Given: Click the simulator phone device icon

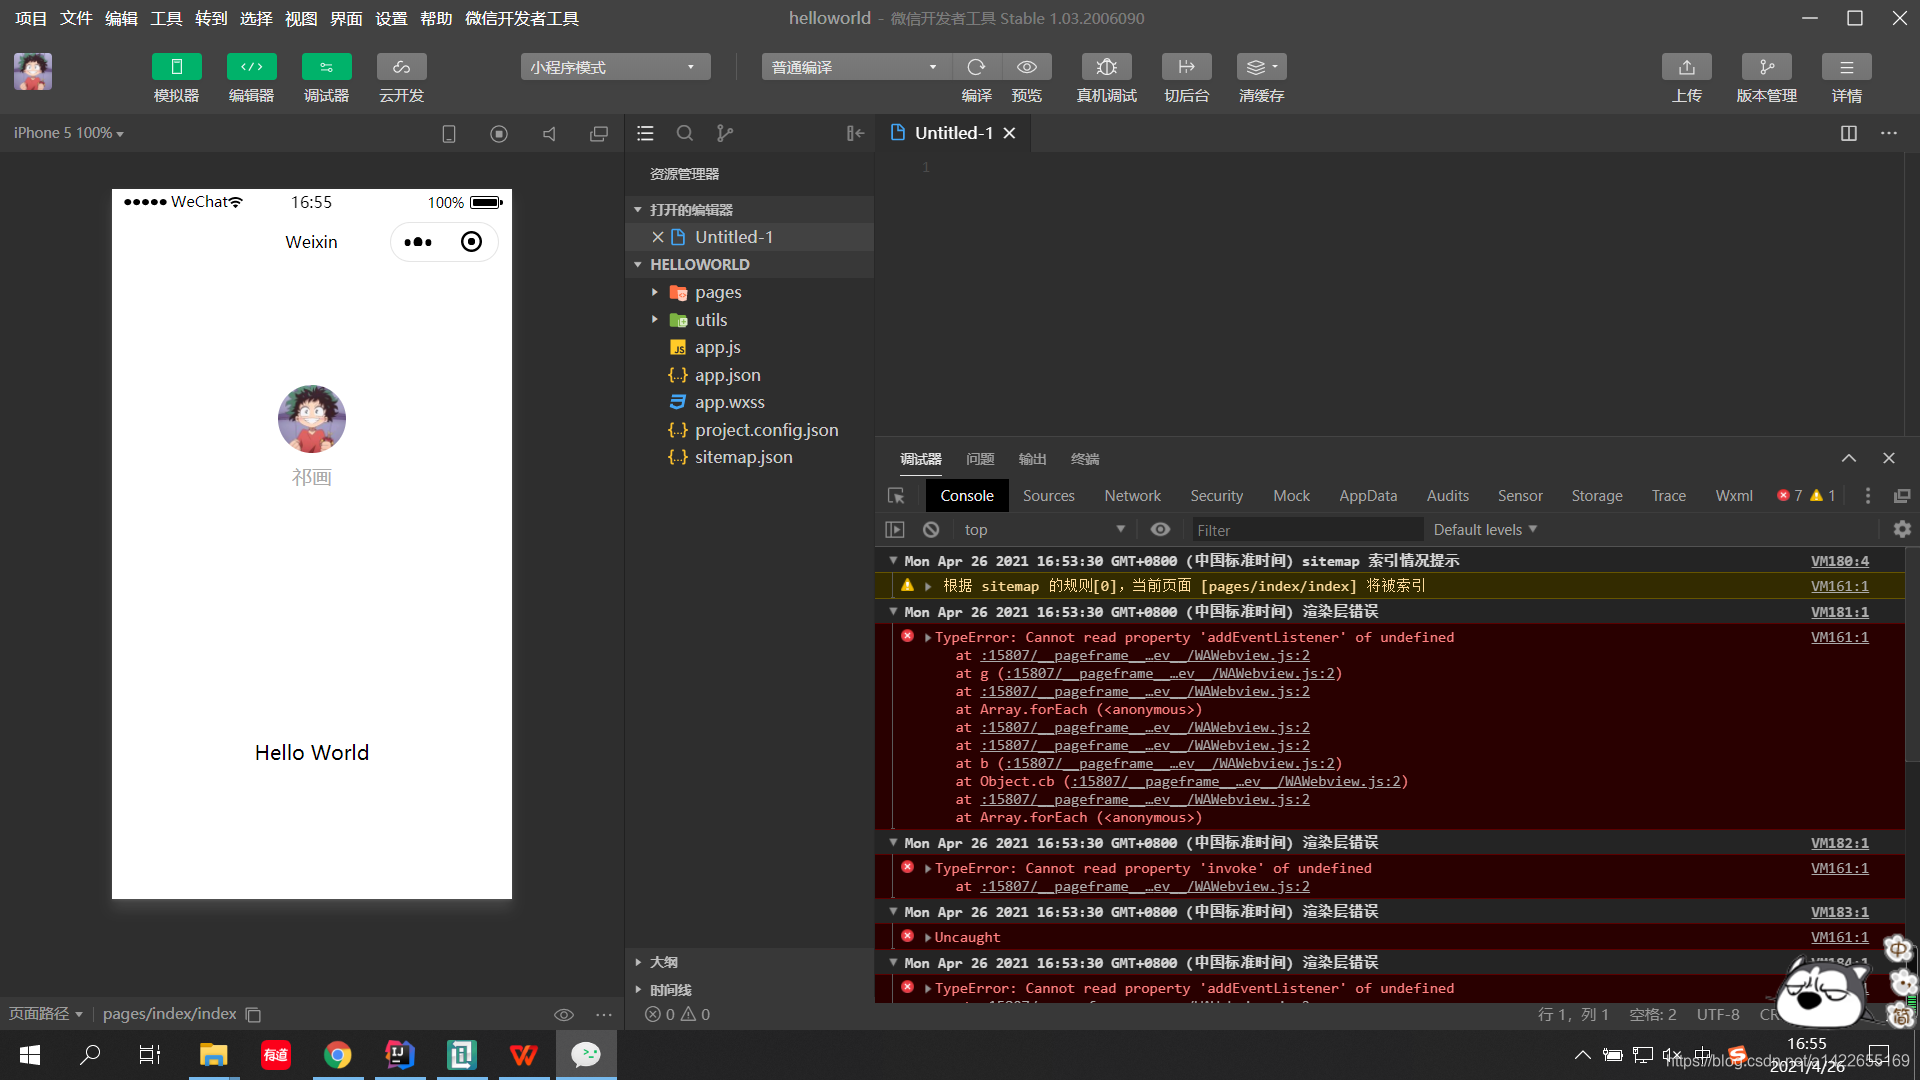Looking at the screenshot, I should tap(449, 133).
